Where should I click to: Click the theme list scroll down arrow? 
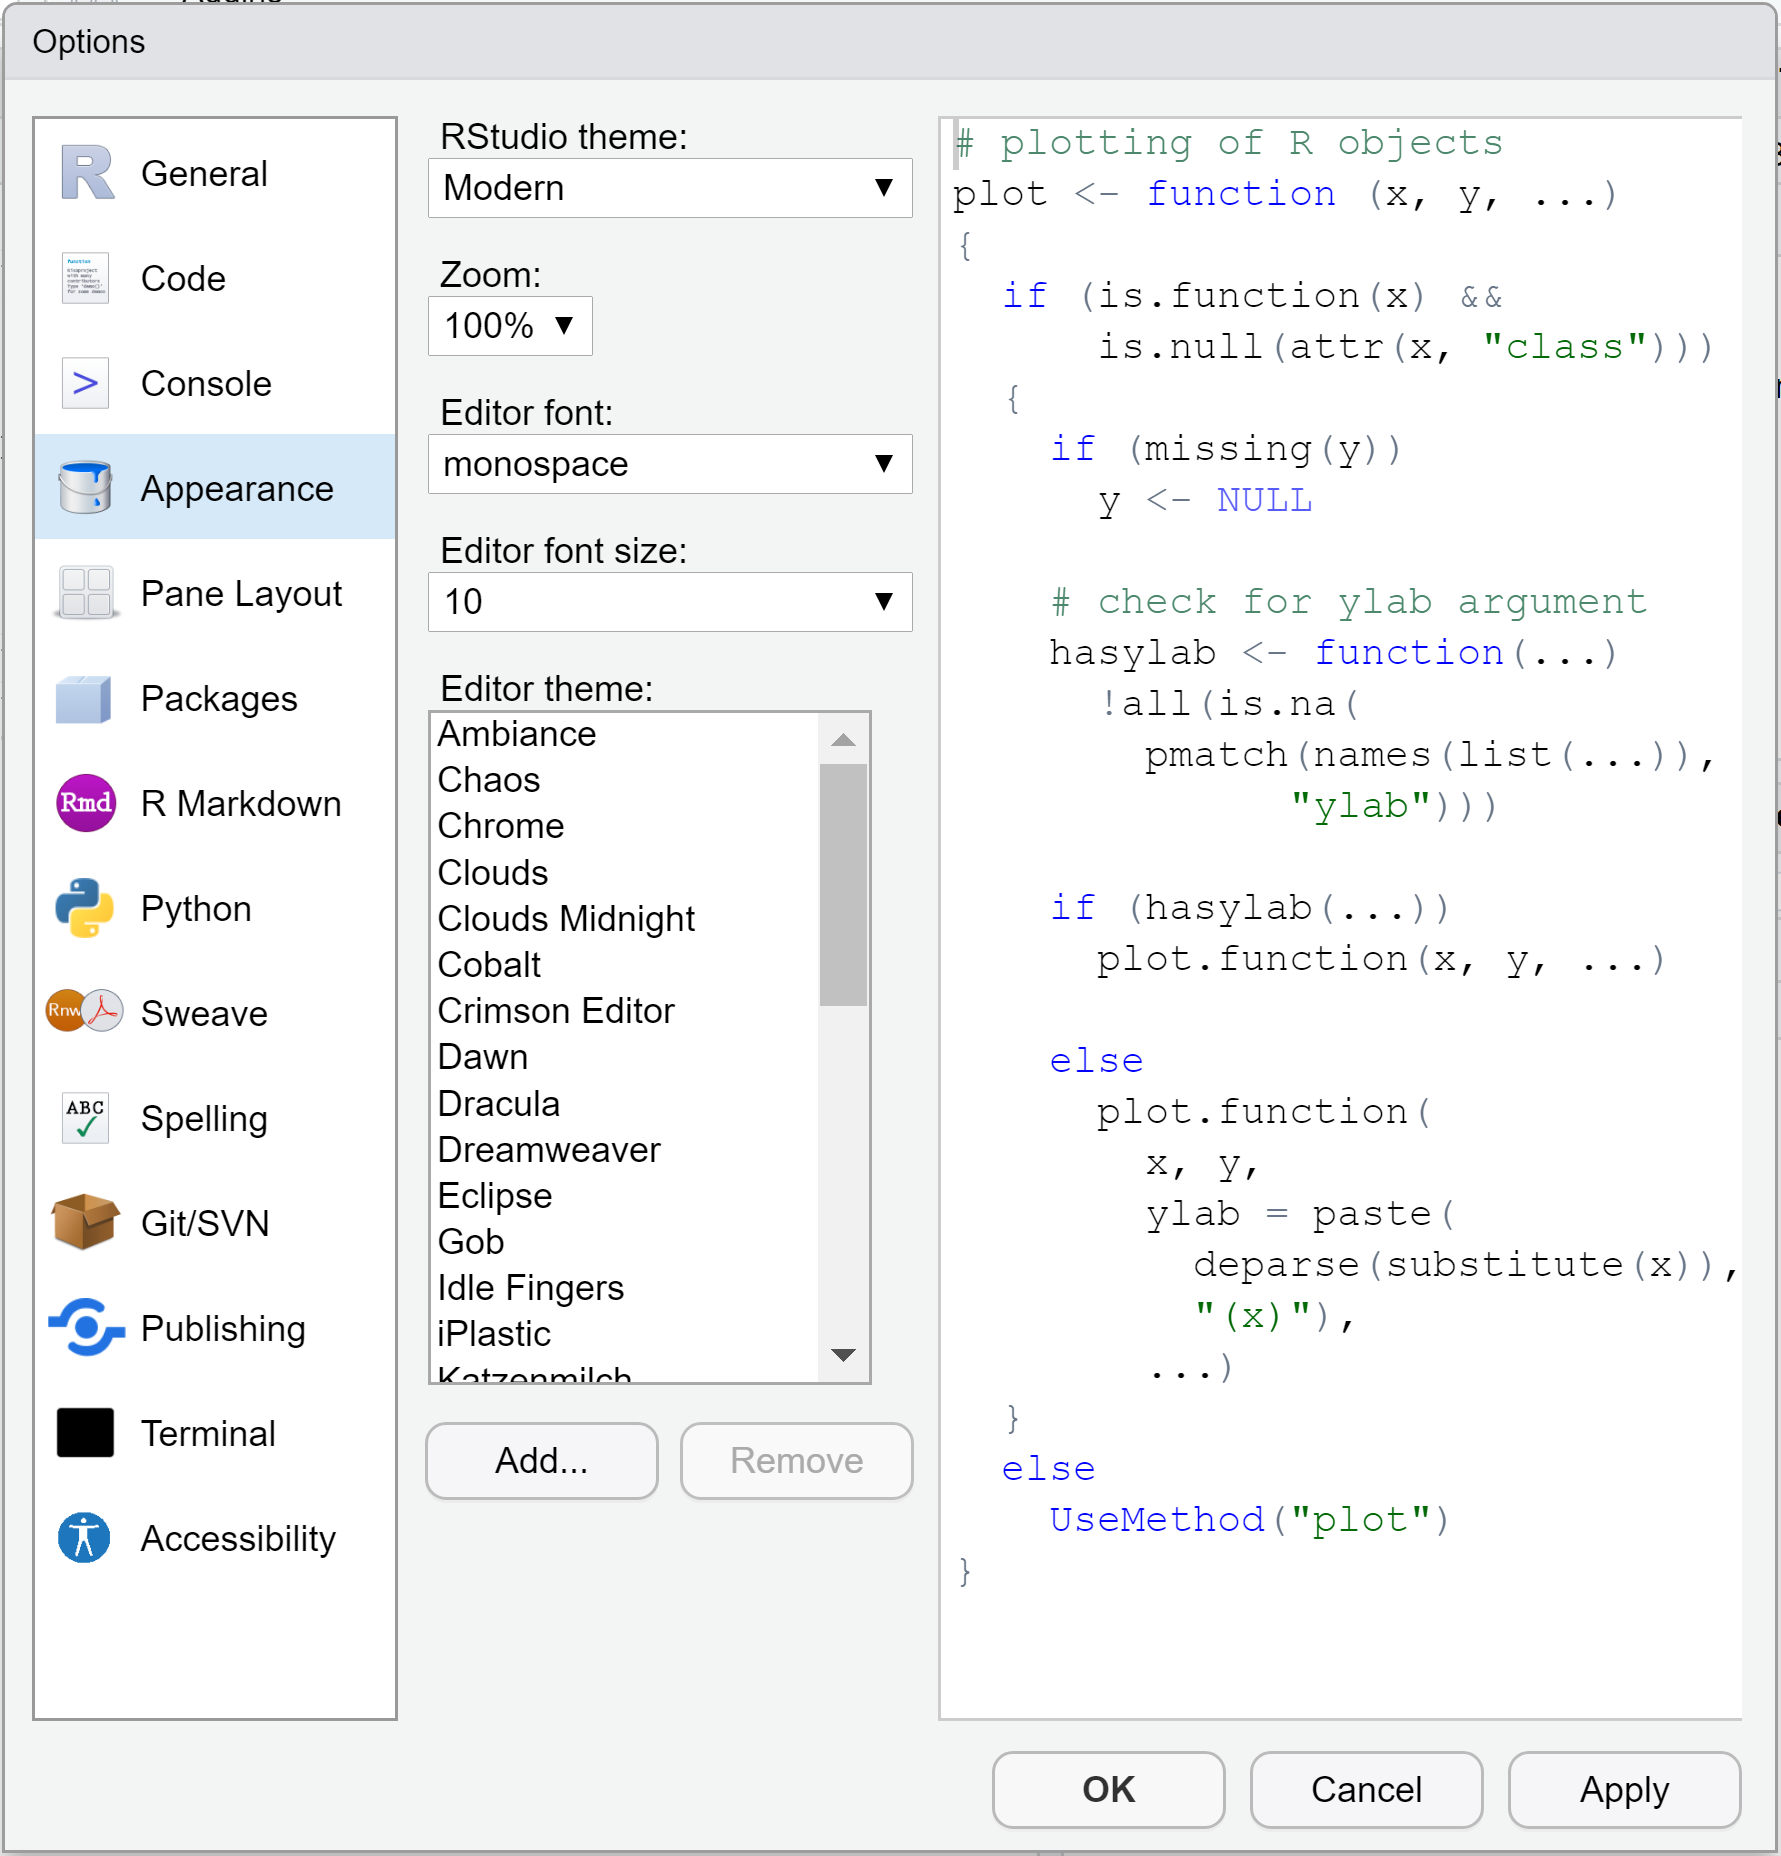843,1356
